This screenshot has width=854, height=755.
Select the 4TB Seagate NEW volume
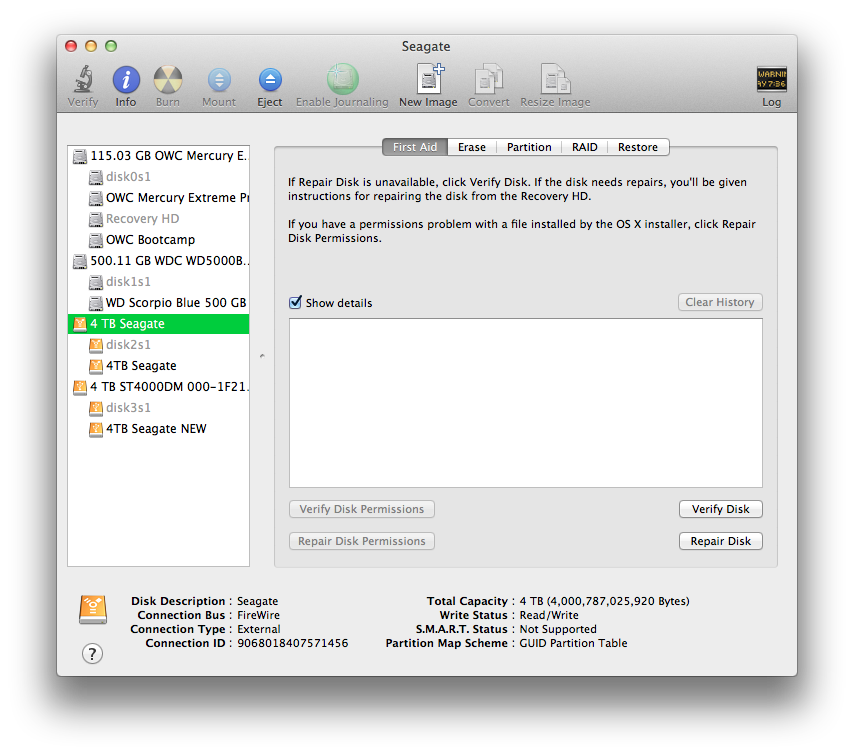(158, 429)
